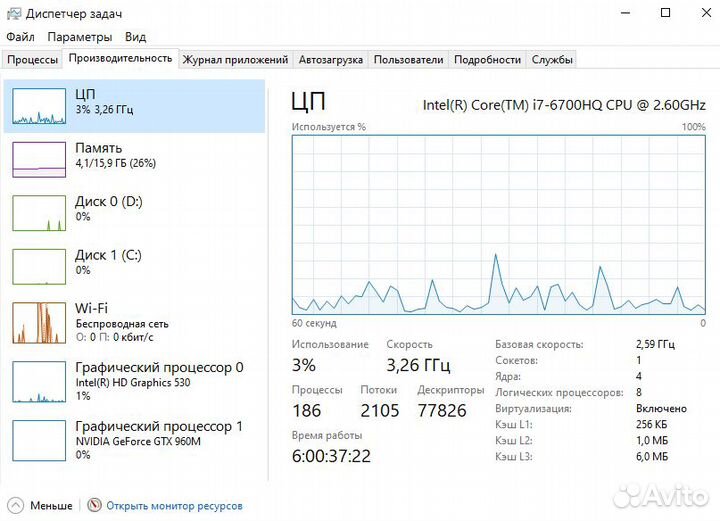Click the Память memory graph thumbnail
Viewport: 720px width, 521px height.
click(x=39, y=159)
